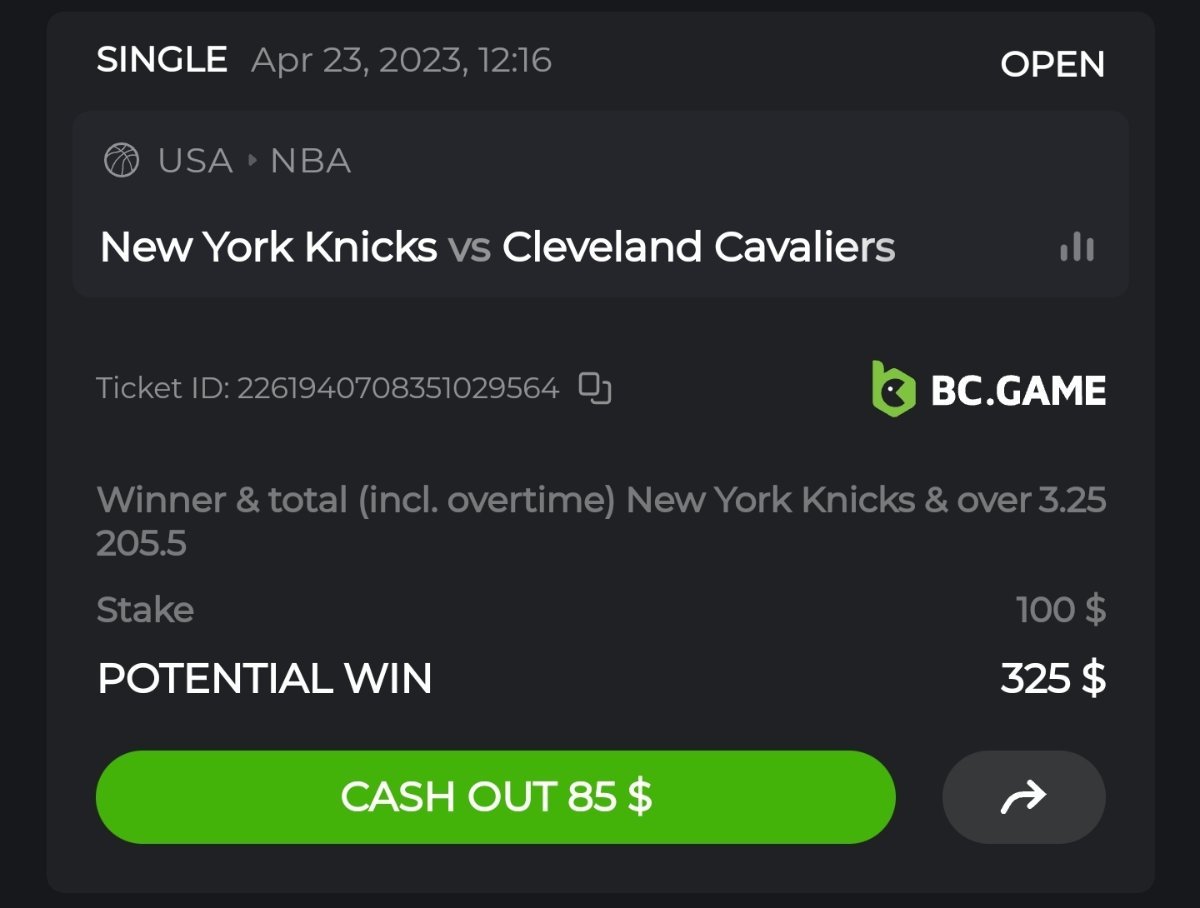Click the 100 $ stake amount

click(1060, 609)
